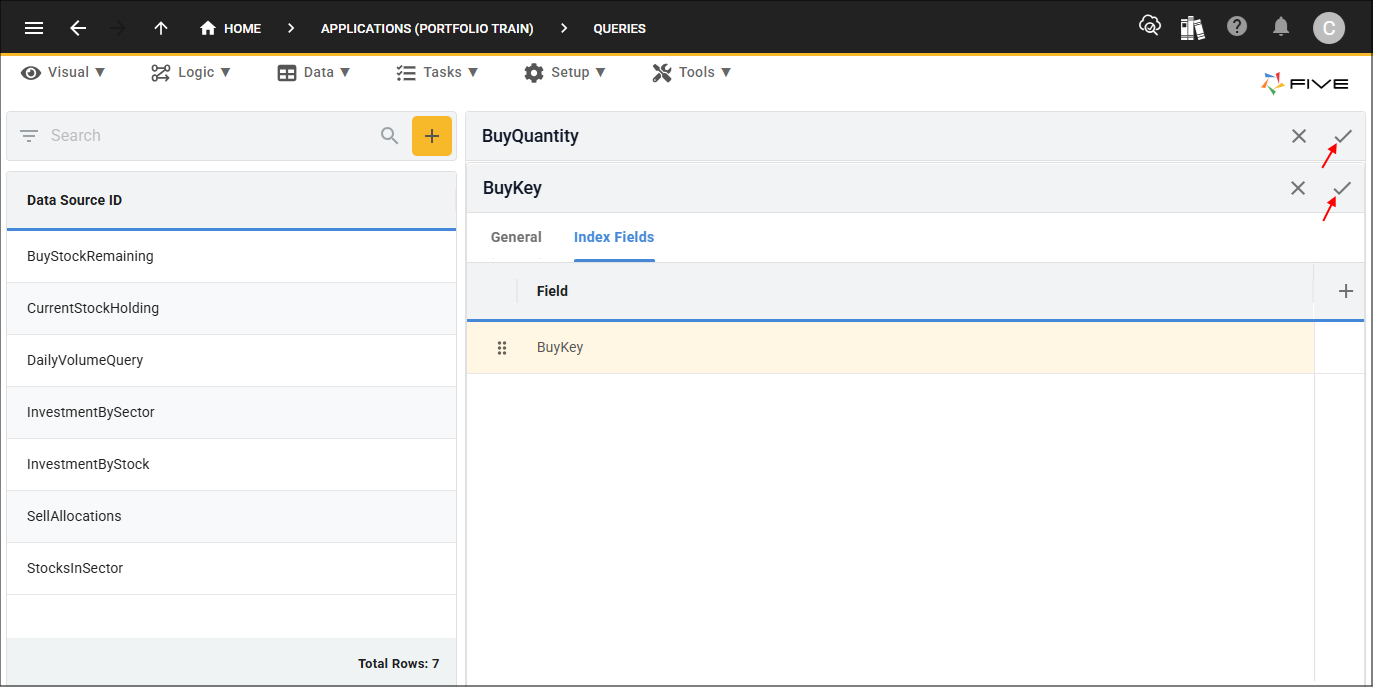The width and height of the screenshot is (1373, 687).
Task: Click the search magnifier icon
Action: click(x=390, y=136)
